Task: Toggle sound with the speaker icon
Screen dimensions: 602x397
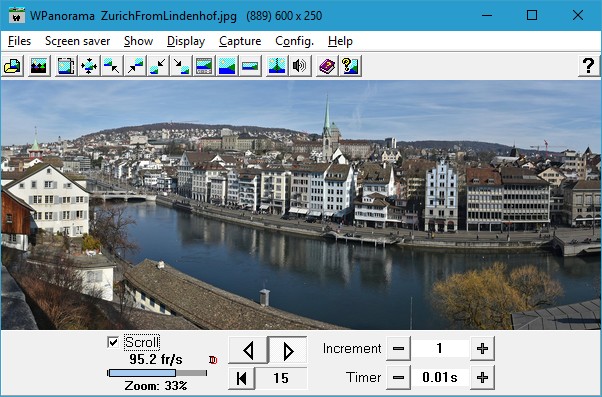Action: pyautogui.click(x=300, y=66)
